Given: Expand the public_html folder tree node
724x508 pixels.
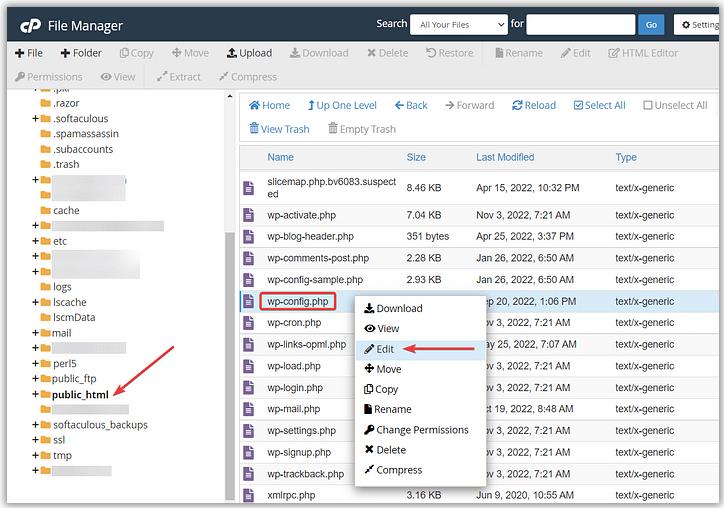Looking at the screenshot, I should [35, 394].
